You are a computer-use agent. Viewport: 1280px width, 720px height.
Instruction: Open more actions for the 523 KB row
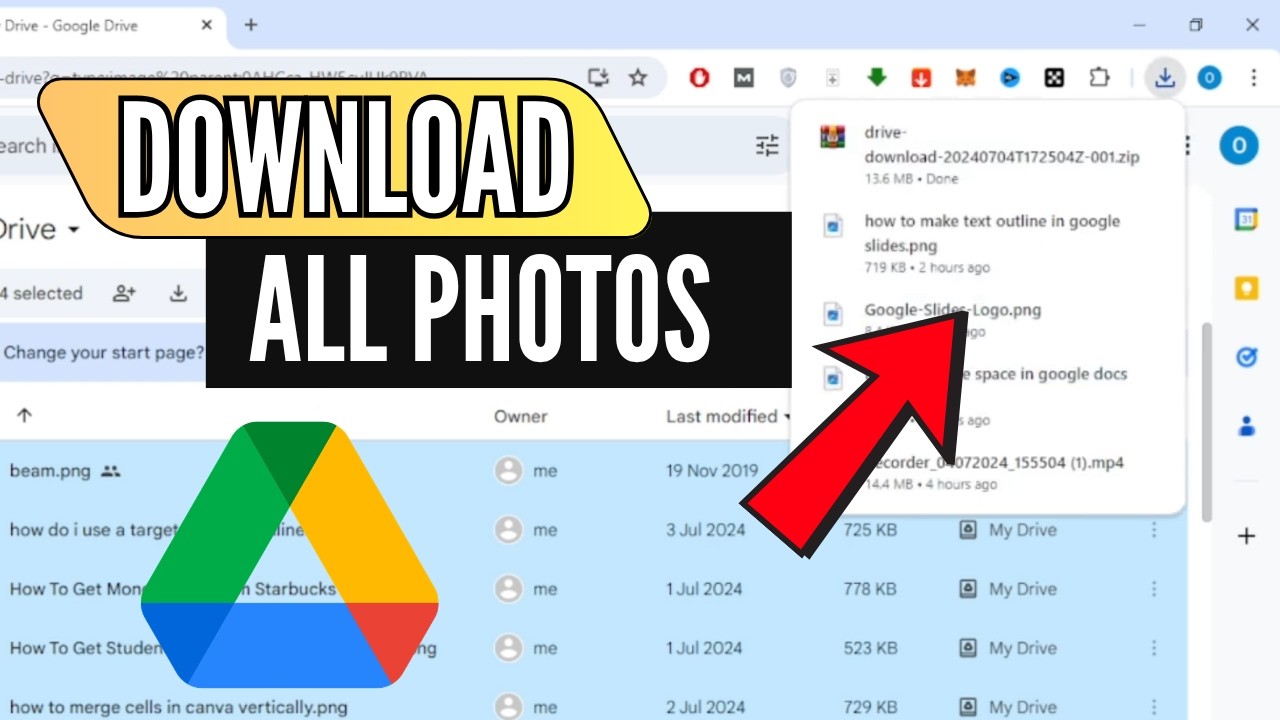[1153, 648]
